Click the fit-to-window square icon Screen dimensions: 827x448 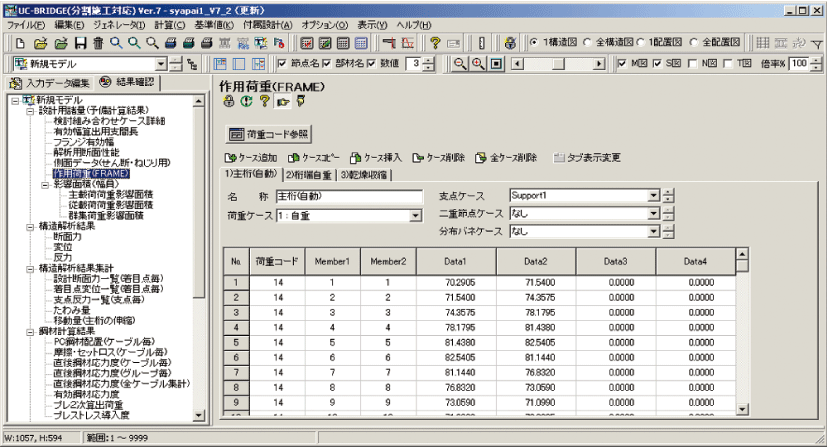coord(496,64)
